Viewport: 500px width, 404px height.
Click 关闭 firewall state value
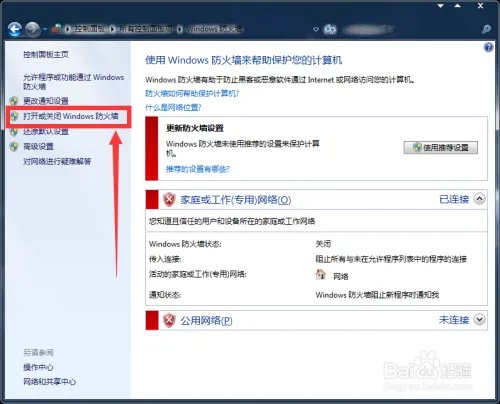click(x=323, y=244)
